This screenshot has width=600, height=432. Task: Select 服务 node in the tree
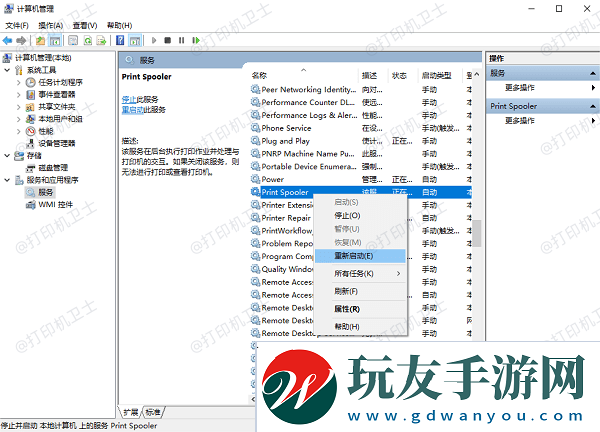click(x=46, y=192)
